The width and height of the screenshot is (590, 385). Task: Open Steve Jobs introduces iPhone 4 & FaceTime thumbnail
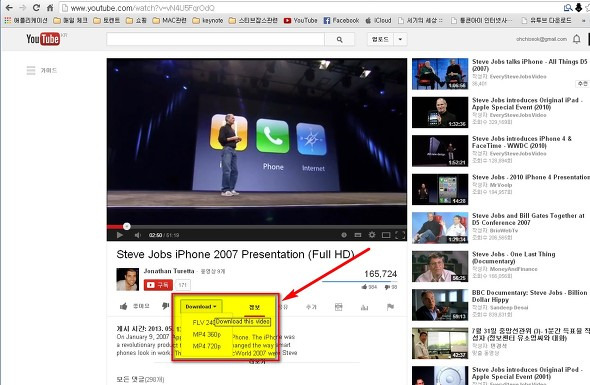(x=440, y=151)
